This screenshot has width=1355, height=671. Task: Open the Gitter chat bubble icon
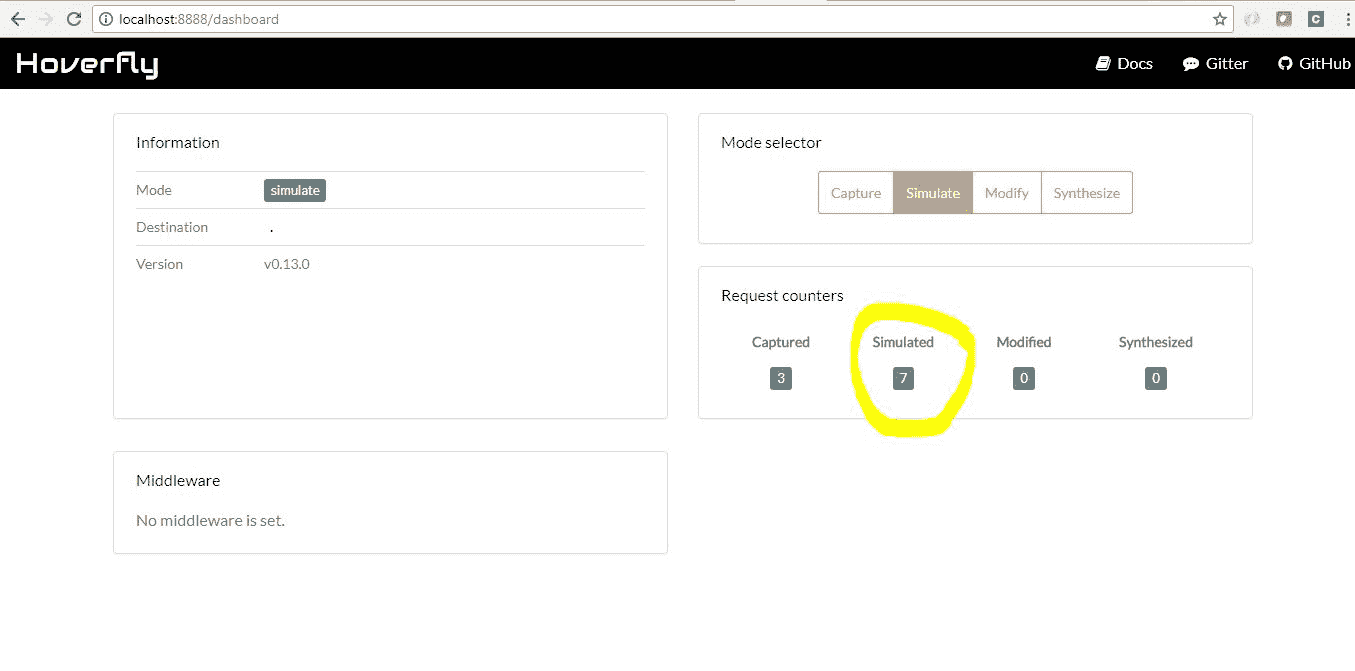pyautogui.click(x=1190, y=63)
